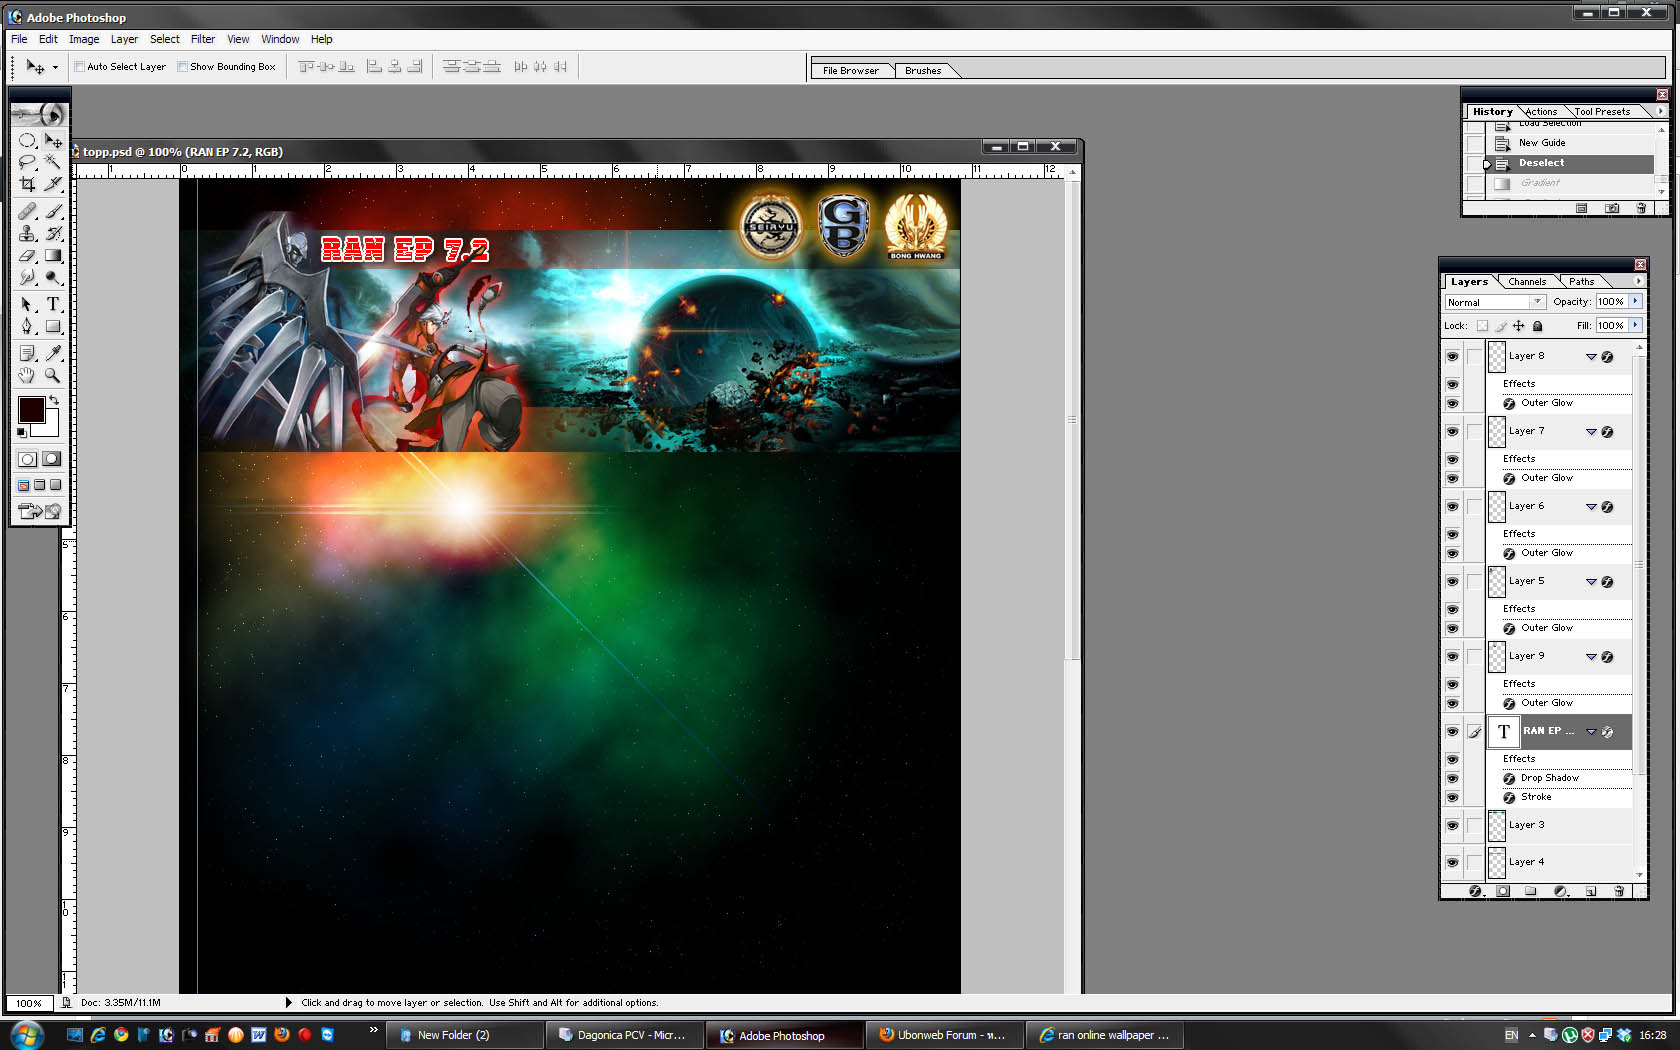This screenshot has height=1050, width=1680.
Task: Select the Crop tool
Action: pos(28,184)
